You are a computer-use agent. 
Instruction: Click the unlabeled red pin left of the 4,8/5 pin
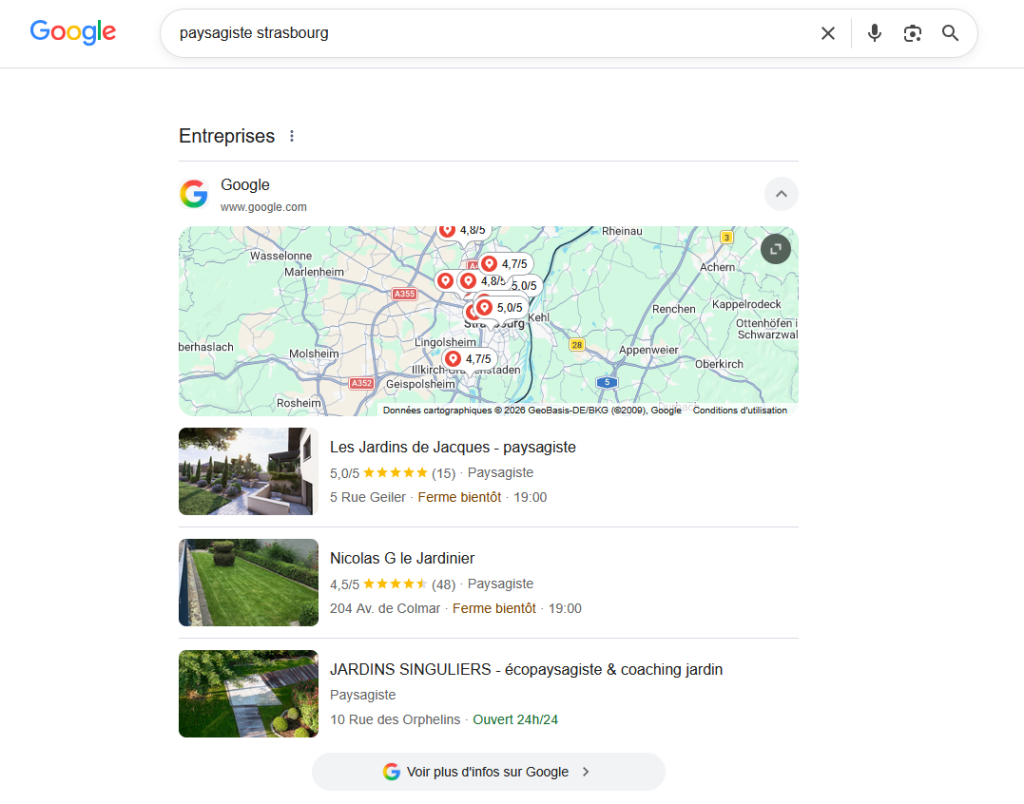click(445, 281)
